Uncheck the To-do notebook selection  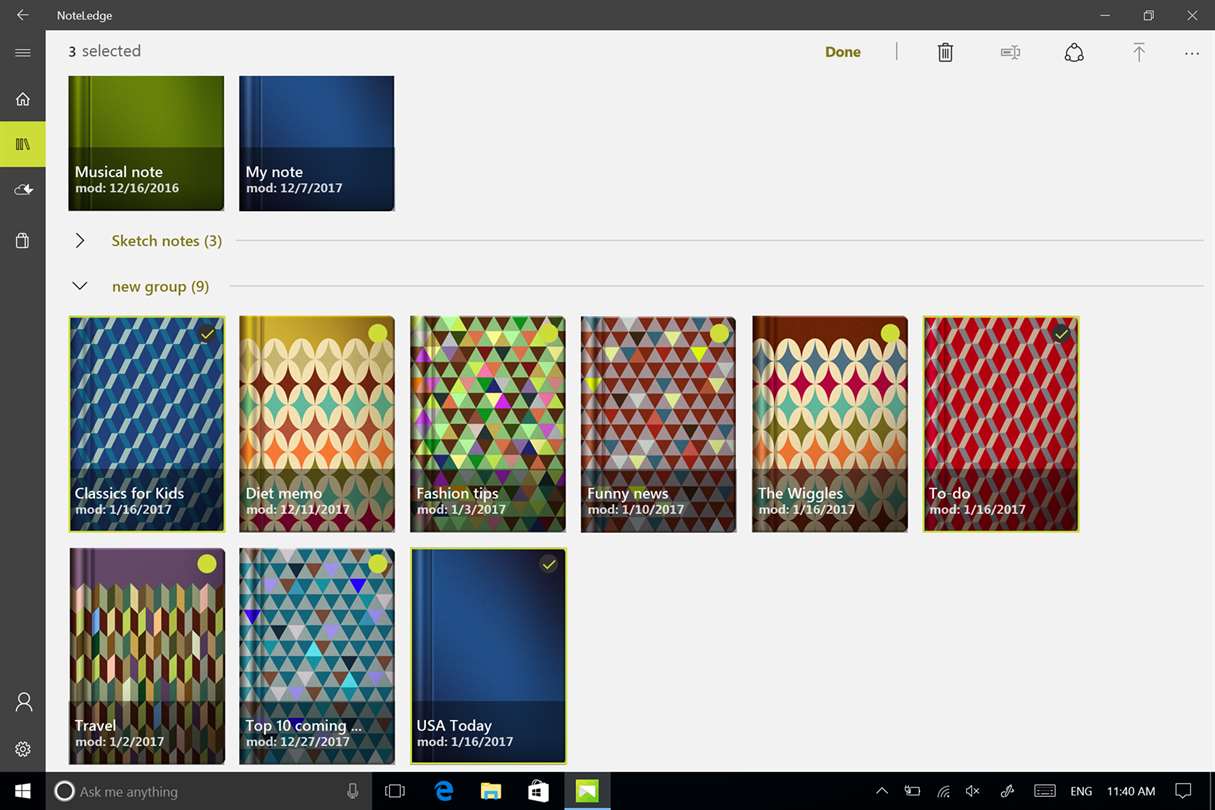click(x=1061, y=333)
